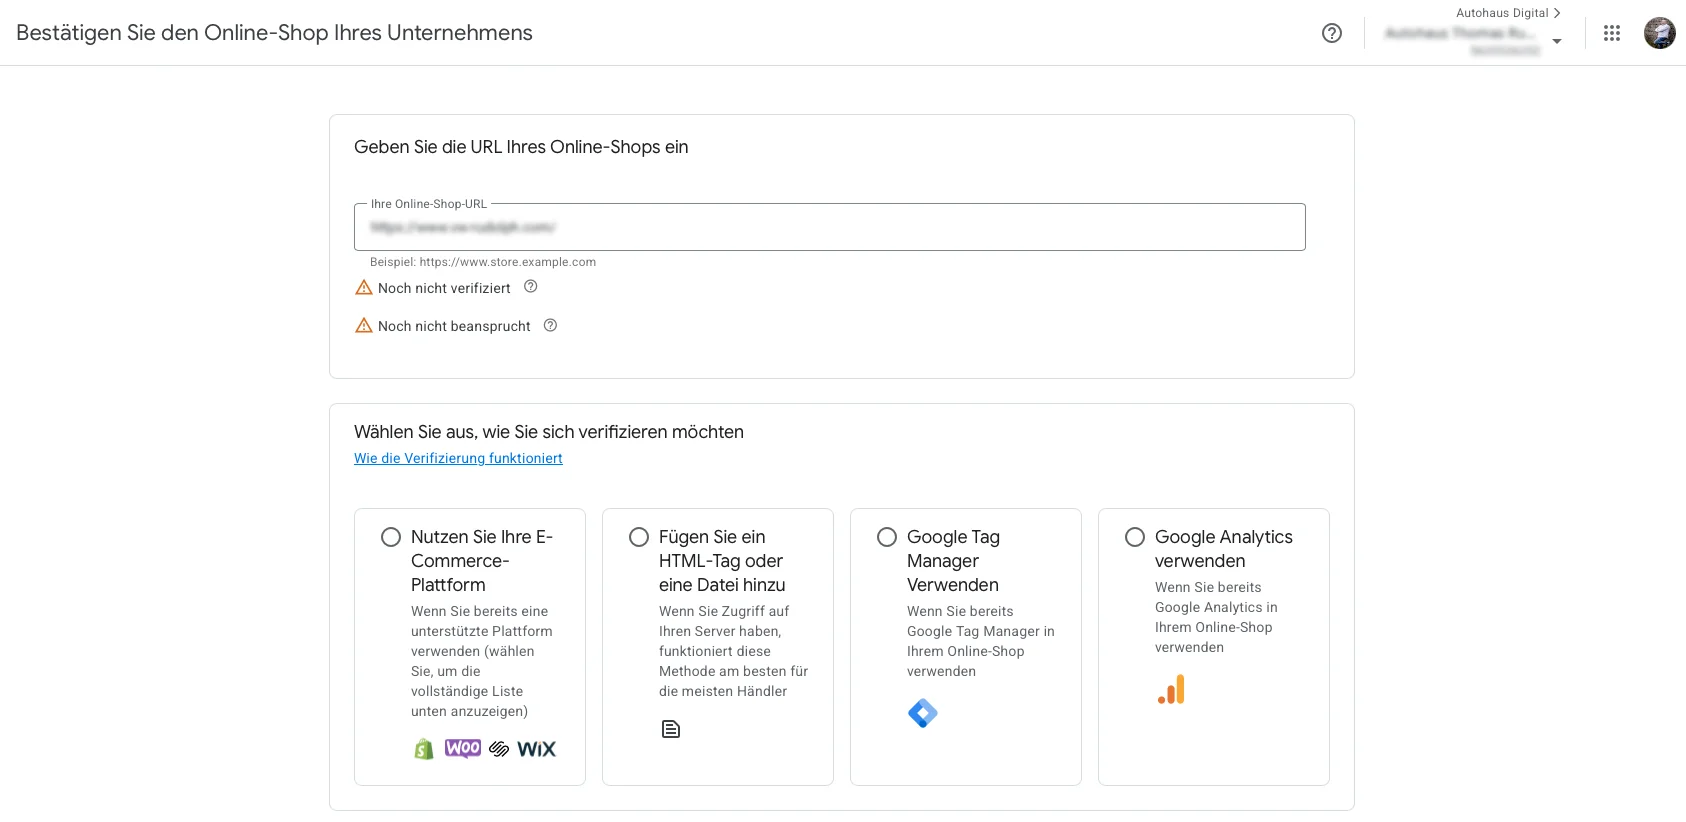The width and height of the screenshot is (1686, 822).
Task: Open the Wie die Verifizierung funktioniert link
Action: click(x=458, y=458)
